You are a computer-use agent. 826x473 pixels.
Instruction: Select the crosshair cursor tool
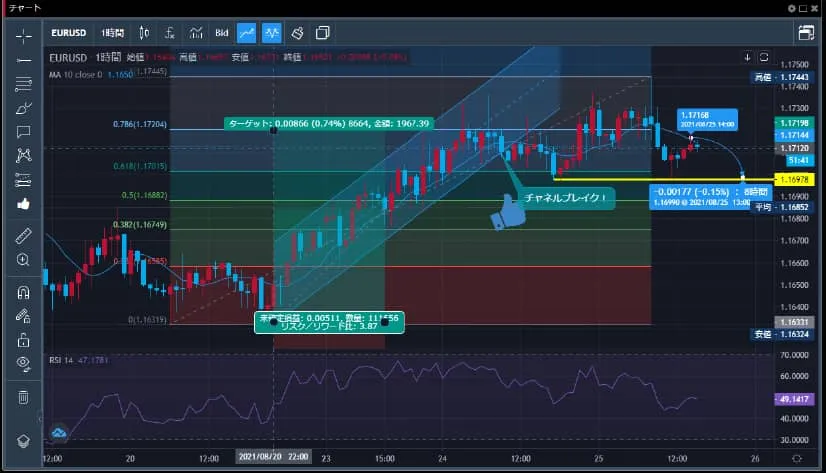point(23,36)
